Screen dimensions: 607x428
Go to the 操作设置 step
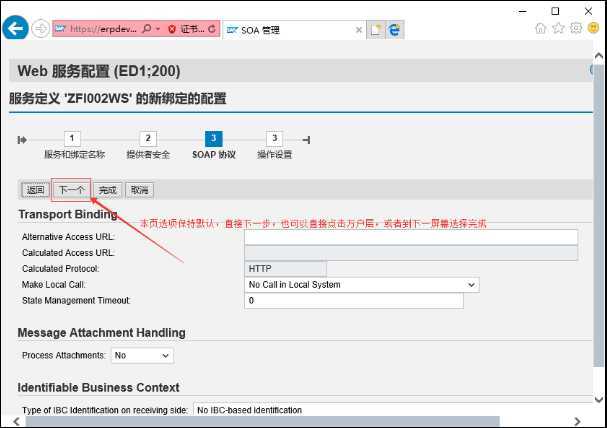[274, 146]
